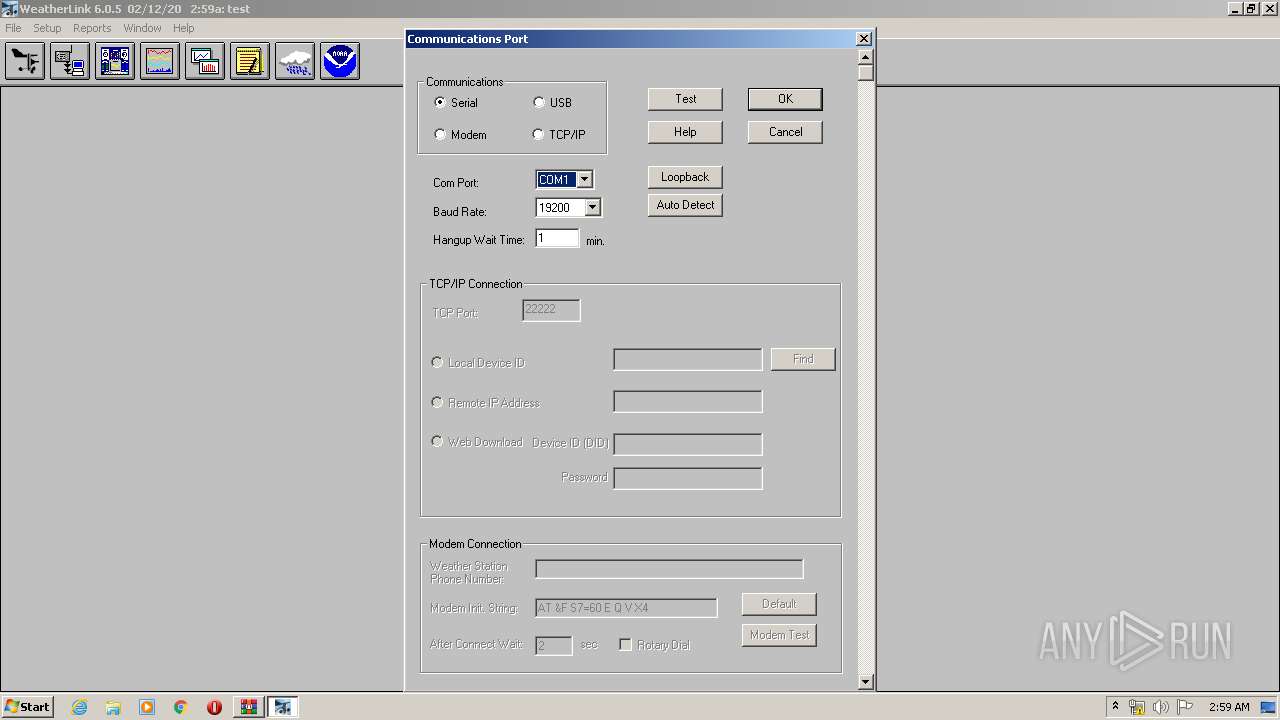Open the Action Center flag icon
1280x720 pixels.
pos(1184,707)
